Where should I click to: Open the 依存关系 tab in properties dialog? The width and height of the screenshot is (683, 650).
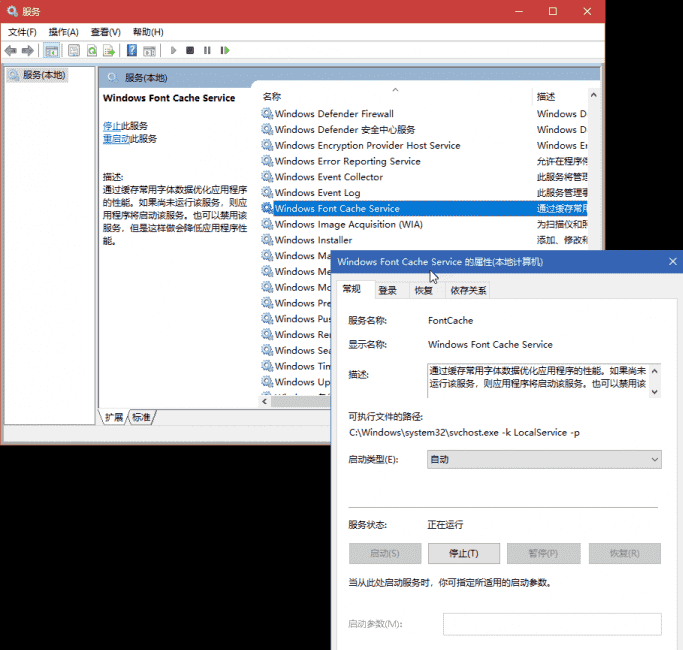[x=468, y=291]
